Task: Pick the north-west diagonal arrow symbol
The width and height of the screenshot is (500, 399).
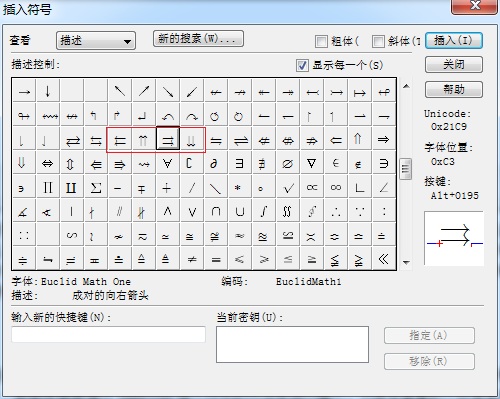Action: point(120,91)
